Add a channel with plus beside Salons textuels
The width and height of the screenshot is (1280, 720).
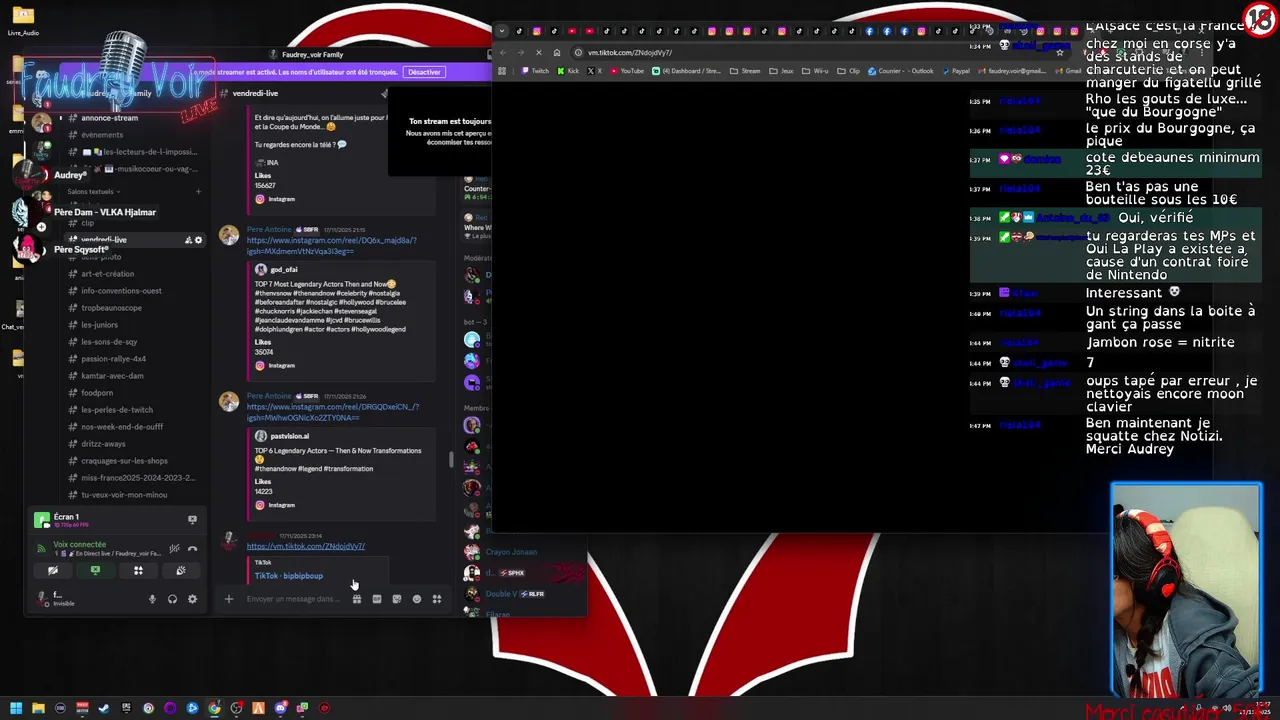pyautogui.click(x=197, y=191)
